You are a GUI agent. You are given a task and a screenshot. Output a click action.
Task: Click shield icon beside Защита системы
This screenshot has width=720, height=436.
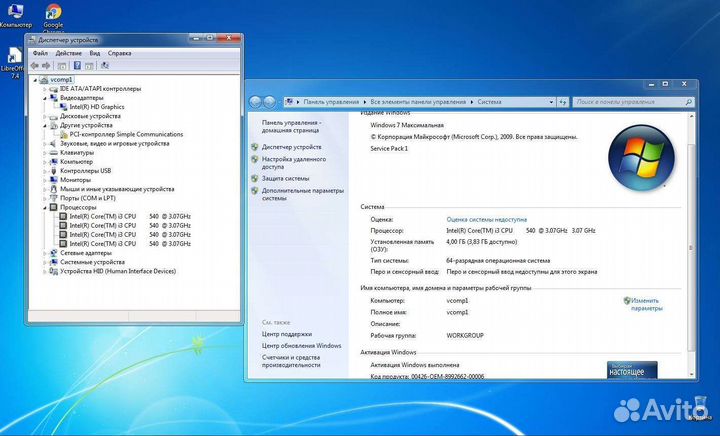(x=254, y=178)
